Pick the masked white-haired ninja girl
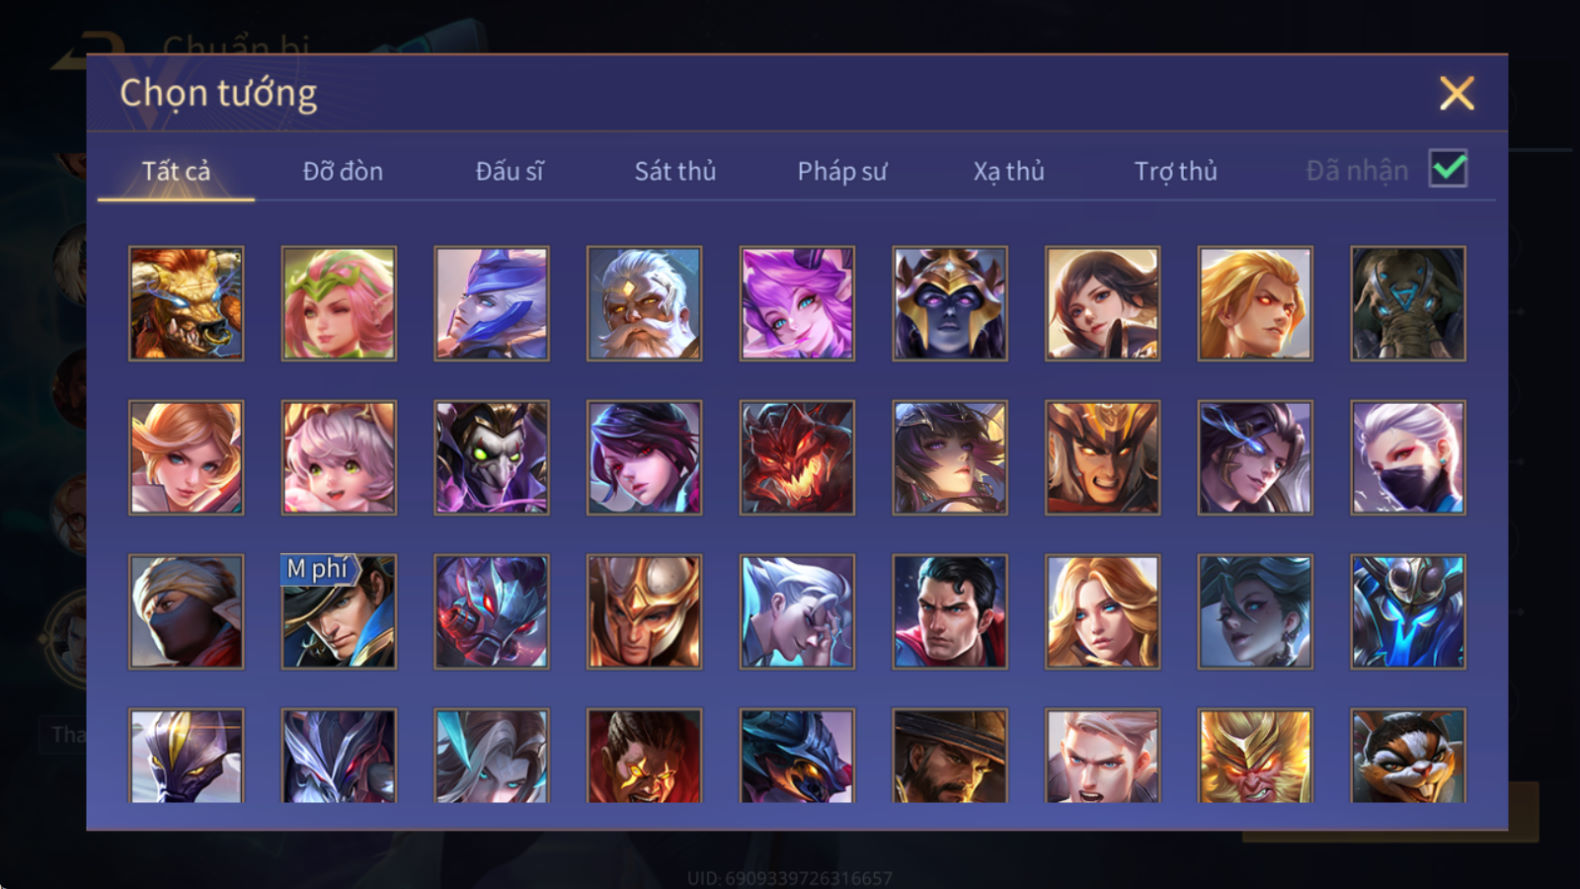Image resolution: width=1580 pixels, height=889 pixels. [x=1408, y=457]
